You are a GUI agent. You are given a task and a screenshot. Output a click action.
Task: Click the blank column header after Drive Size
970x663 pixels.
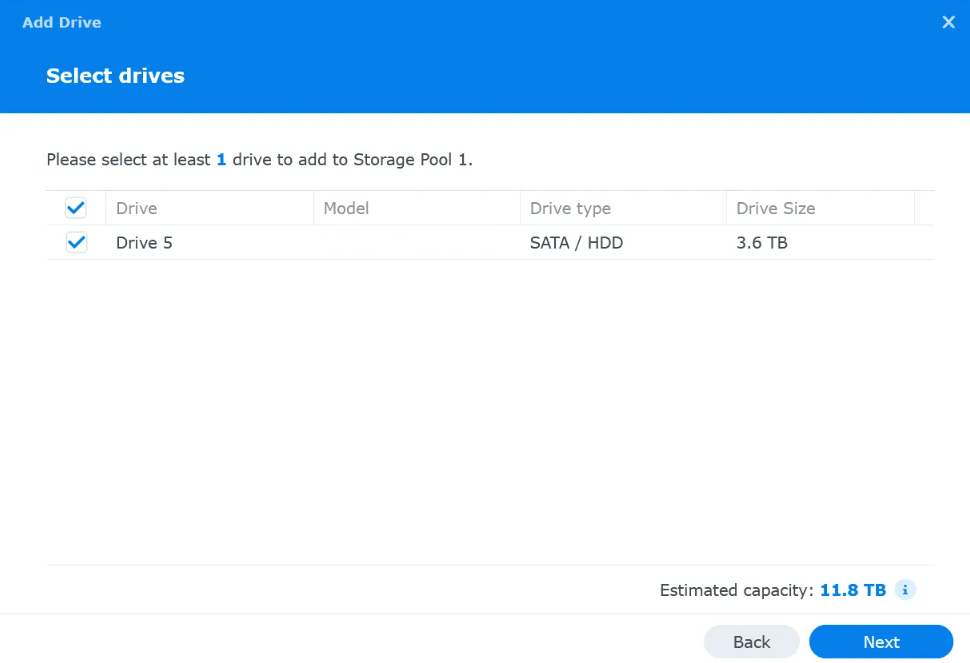[x=924, y=208]
